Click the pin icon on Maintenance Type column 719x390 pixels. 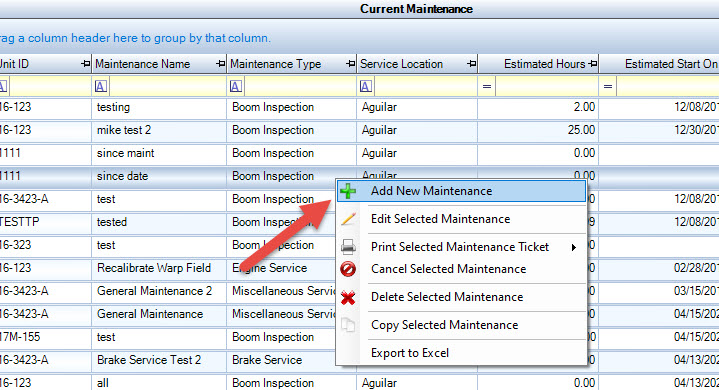click(350, 64)
